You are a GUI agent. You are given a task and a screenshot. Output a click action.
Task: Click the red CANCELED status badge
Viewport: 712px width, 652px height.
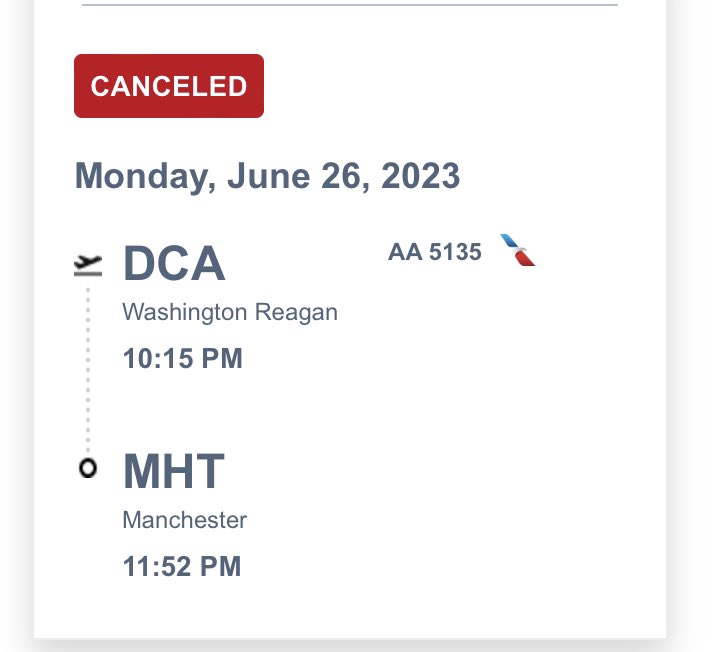169,86
